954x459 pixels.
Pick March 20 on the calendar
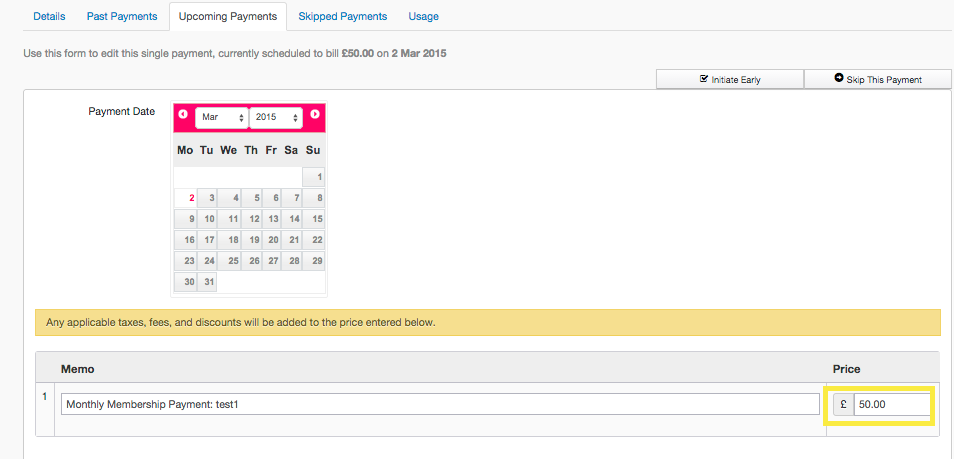point(271,240)
